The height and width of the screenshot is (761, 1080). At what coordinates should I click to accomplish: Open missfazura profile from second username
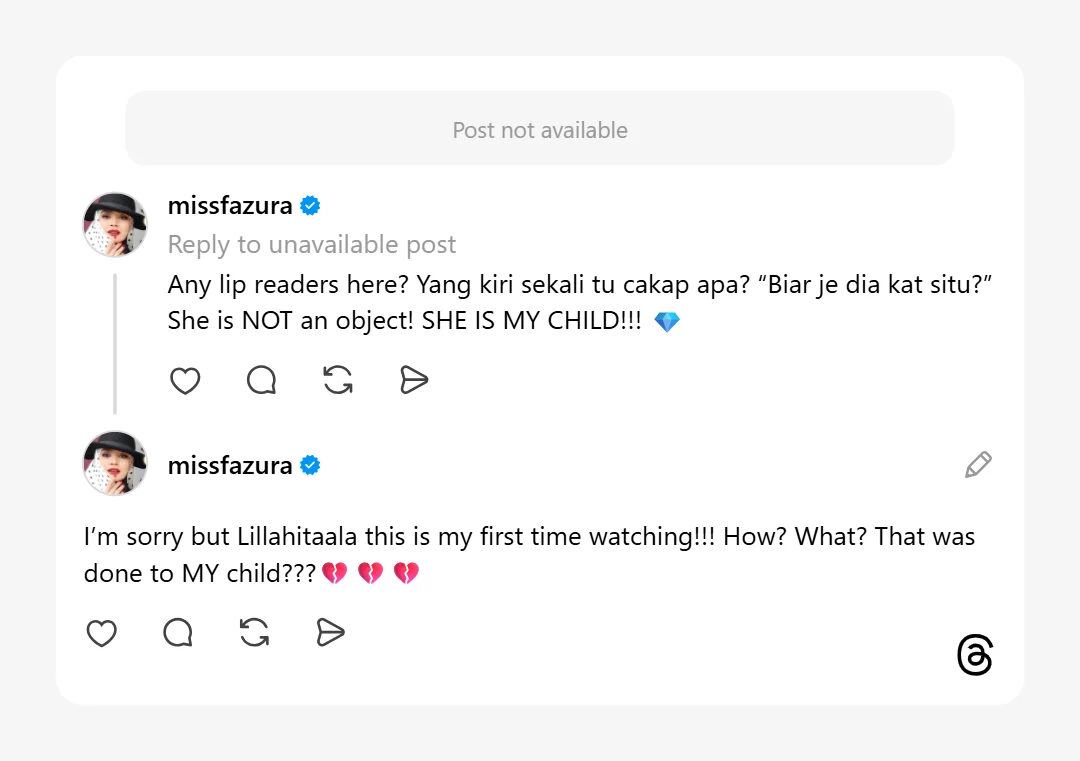pyautogui.click(x=230, y=465)
